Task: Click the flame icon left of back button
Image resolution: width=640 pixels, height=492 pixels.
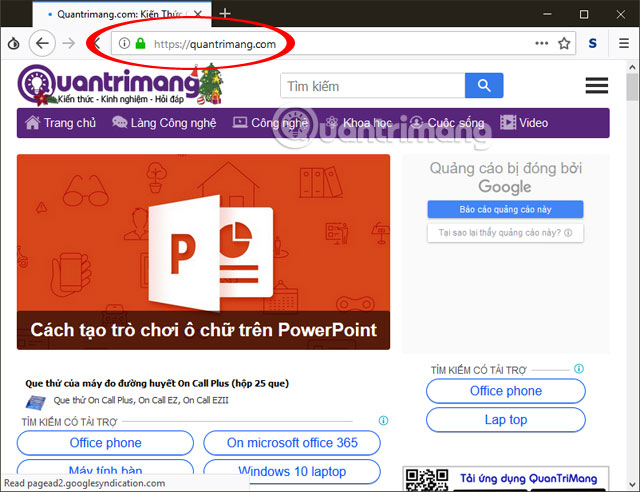Action: (13, 43)
